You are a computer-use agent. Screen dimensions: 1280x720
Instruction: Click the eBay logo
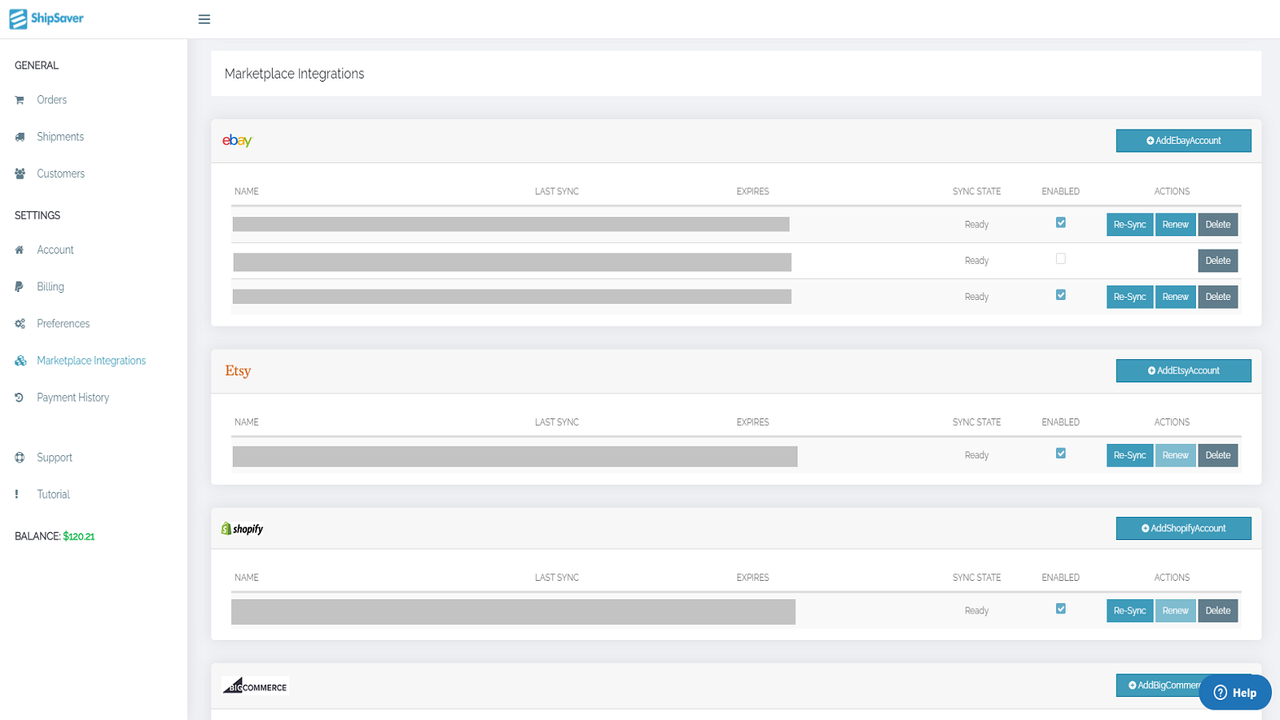(x=237, y=141)
